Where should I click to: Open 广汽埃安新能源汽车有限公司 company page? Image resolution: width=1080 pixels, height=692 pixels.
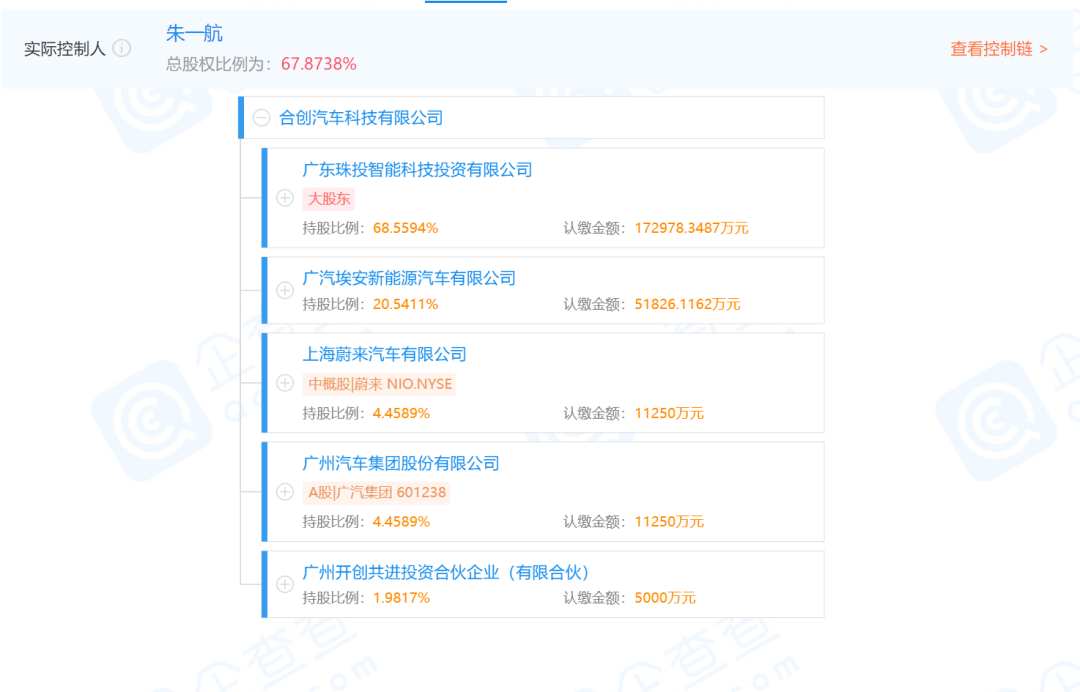409,278
